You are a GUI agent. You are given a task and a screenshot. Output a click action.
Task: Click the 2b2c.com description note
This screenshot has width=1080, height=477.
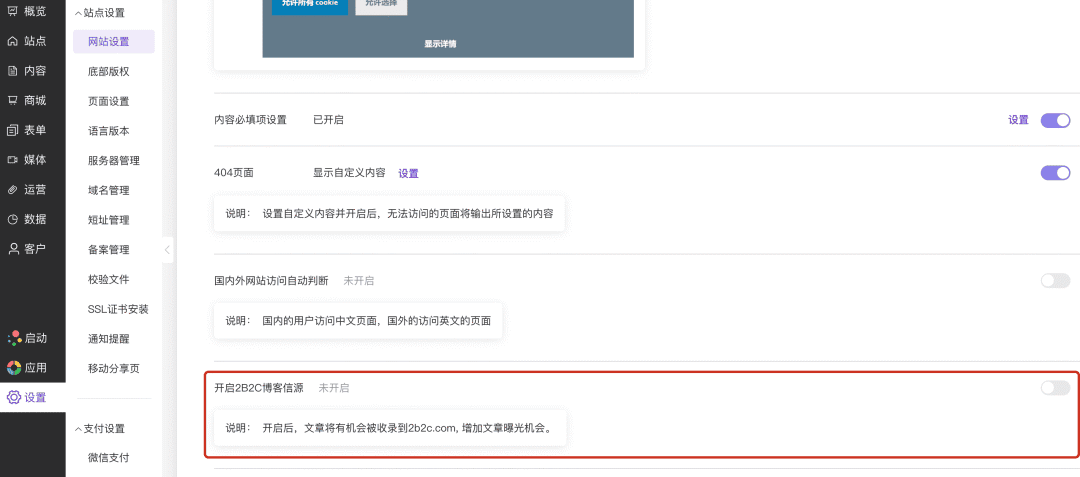pos(390,427)
